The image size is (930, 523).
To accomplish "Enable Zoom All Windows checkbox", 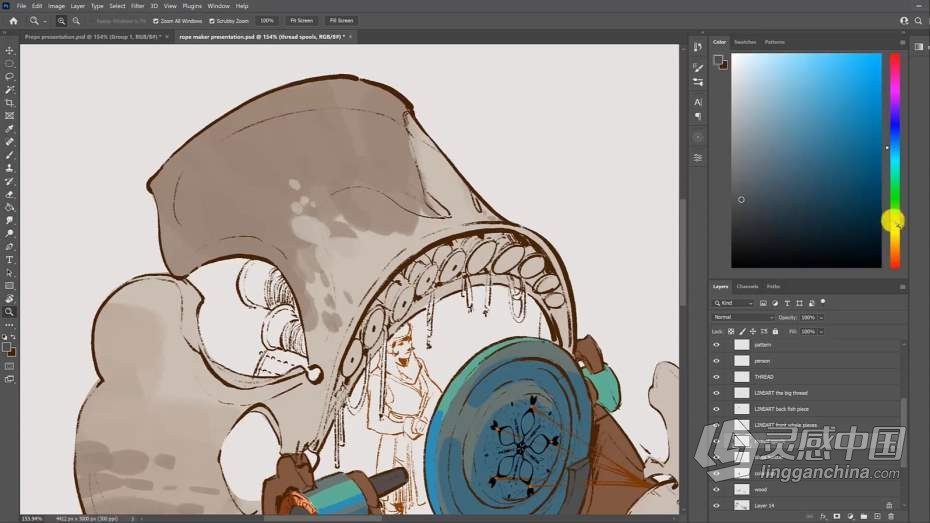I will pyautogui.click(x=156, y=20).
